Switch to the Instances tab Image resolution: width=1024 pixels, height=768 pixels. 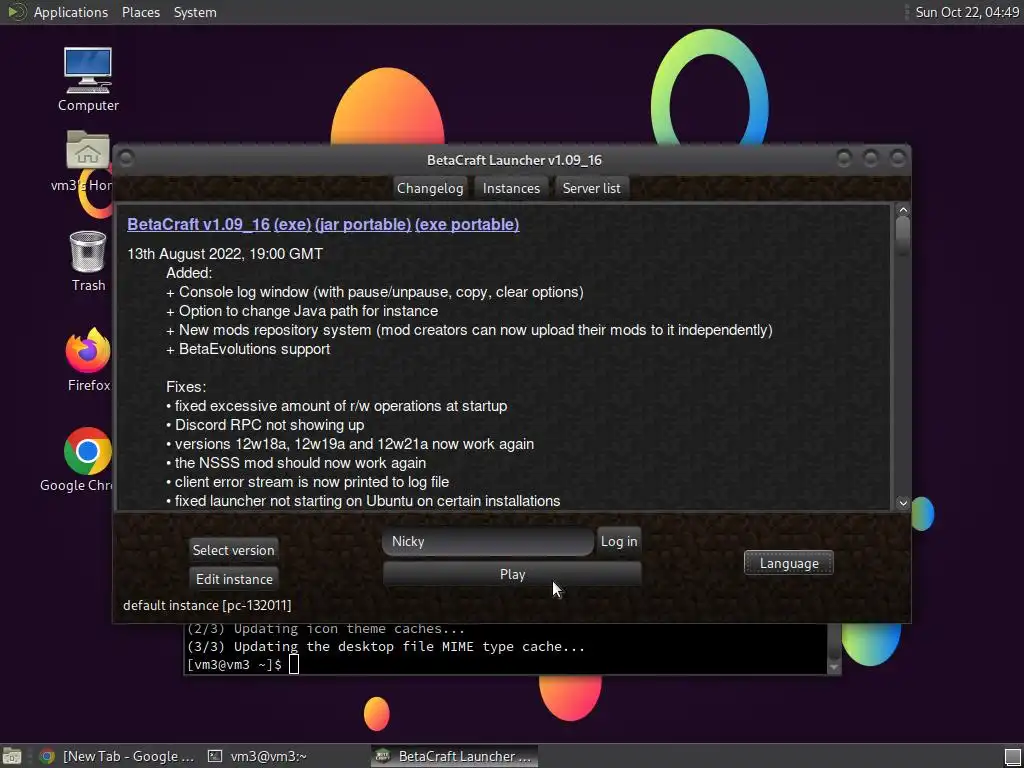coord(511,188)
